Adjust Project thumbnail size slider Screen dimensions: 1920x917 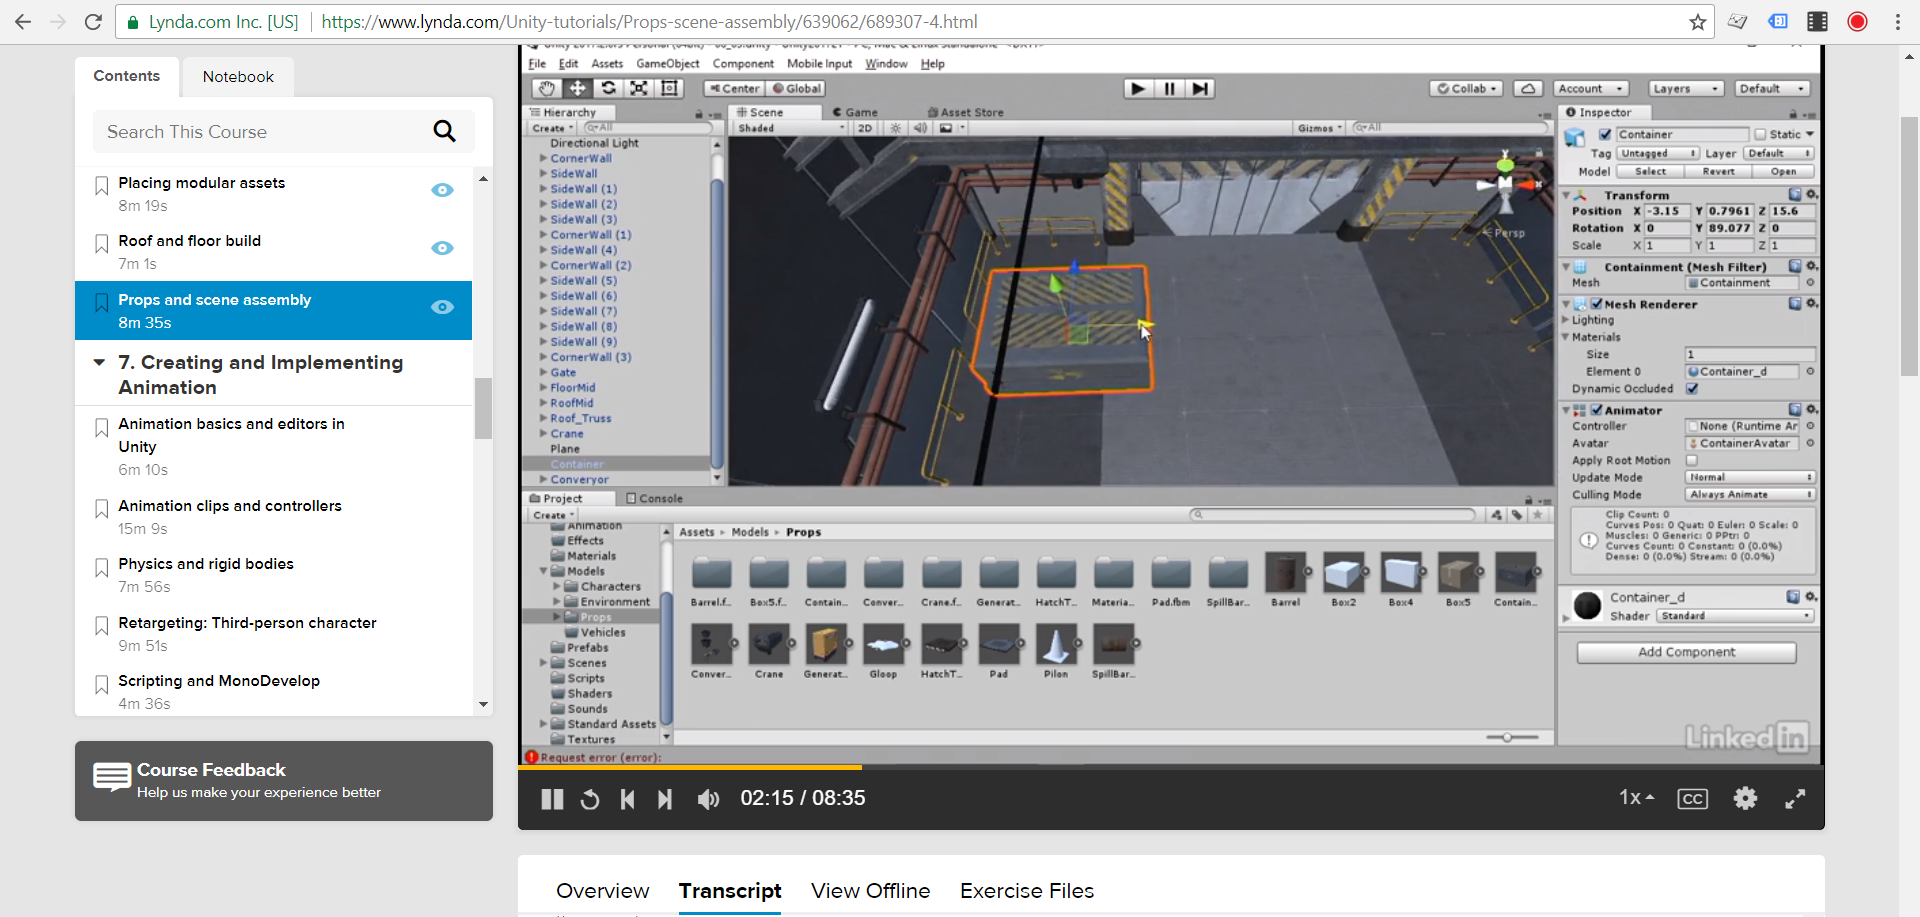[x=1506, y=737]
